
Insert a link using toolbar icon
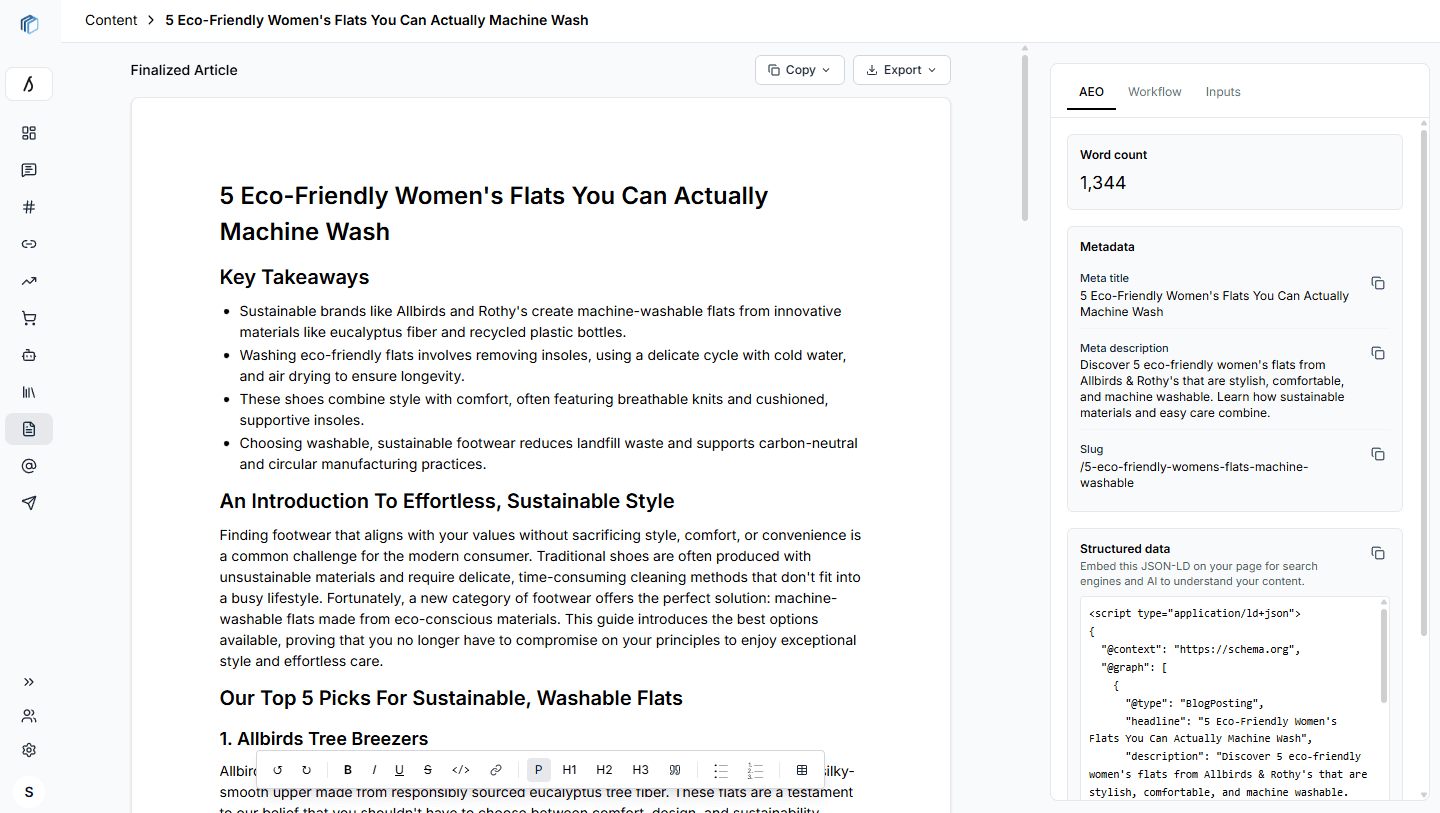(496, 770)
